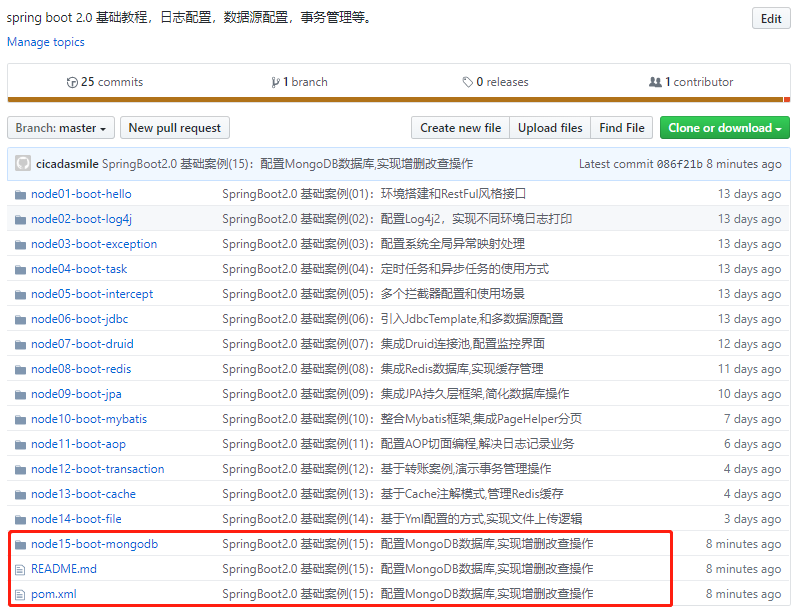Click folder icon beside node05-boot-intercept
Viewport: 799px width, 613px height.
pos(20,295)
